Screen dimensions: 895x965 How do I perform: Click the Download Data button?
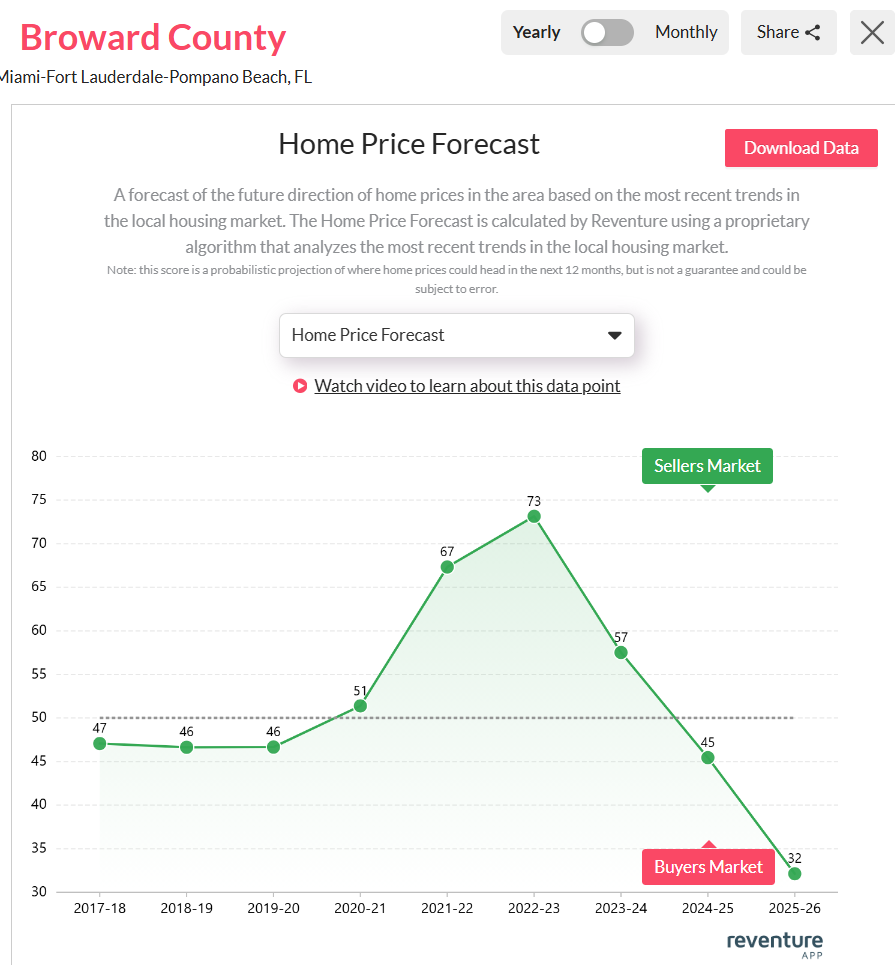[x=801, y=147]
